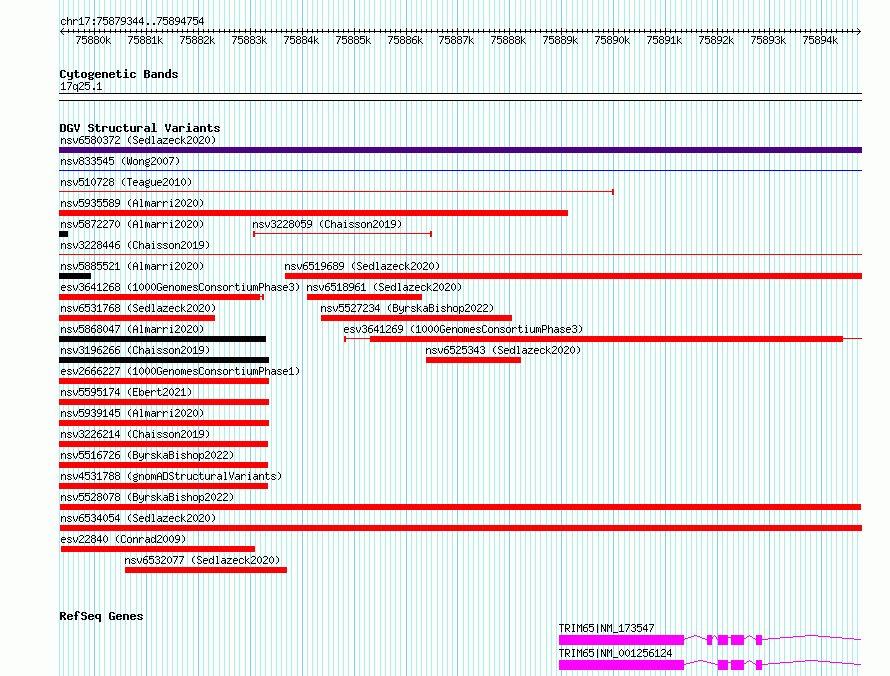Open variant nsv5872270 (Almarri2020) label
The width and height of the screenshot is (890, 676).
(x=132, y=224)
